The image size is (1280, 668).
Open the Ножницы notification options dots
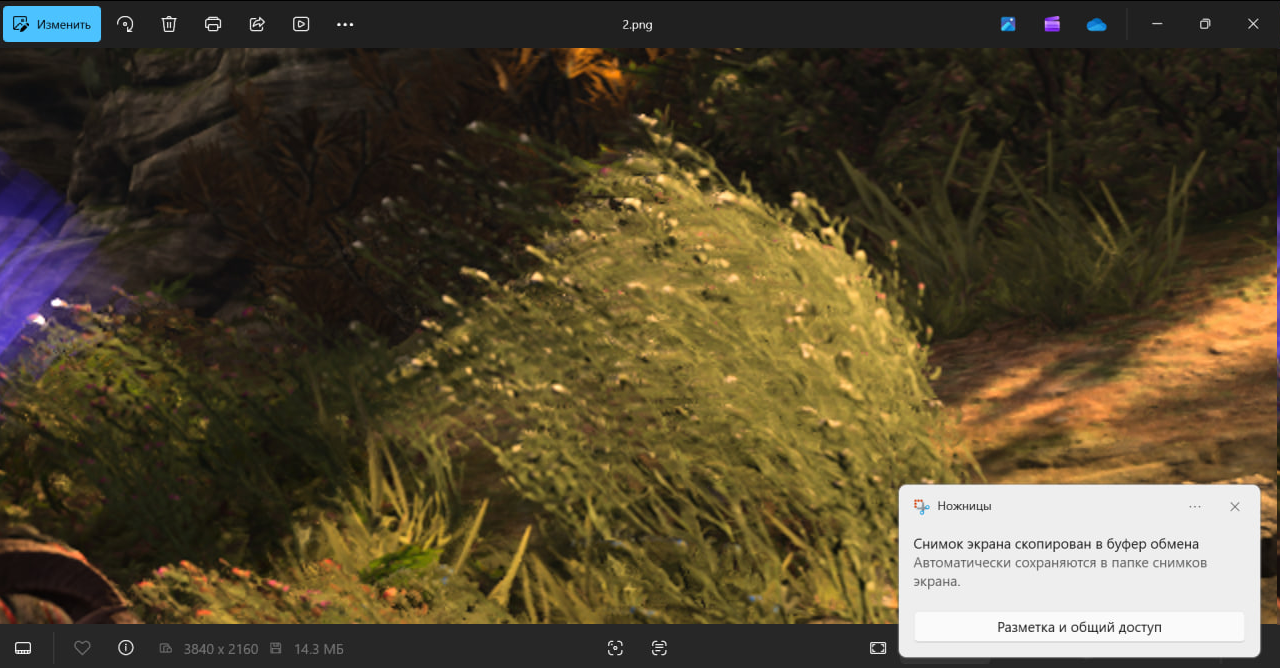[x=1195, y=507]
